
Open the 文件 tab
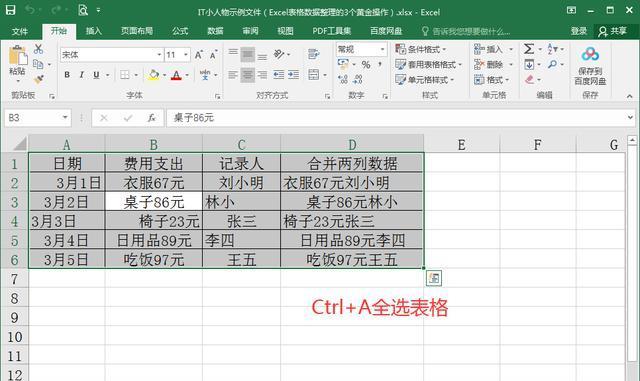tap(20, 31)
